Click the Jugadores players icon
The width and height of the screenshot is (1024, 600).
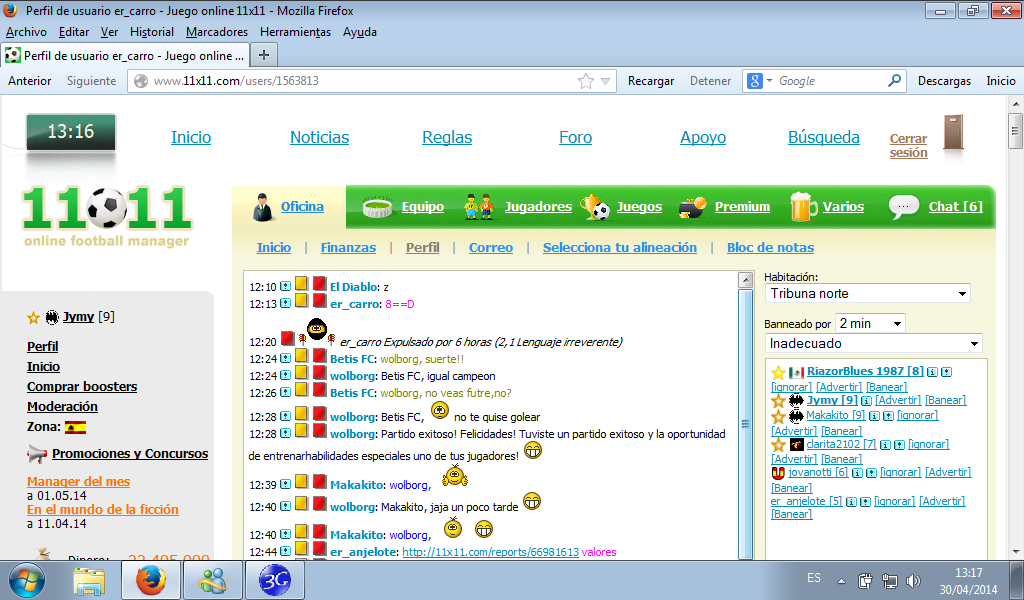tap(481, 207)
